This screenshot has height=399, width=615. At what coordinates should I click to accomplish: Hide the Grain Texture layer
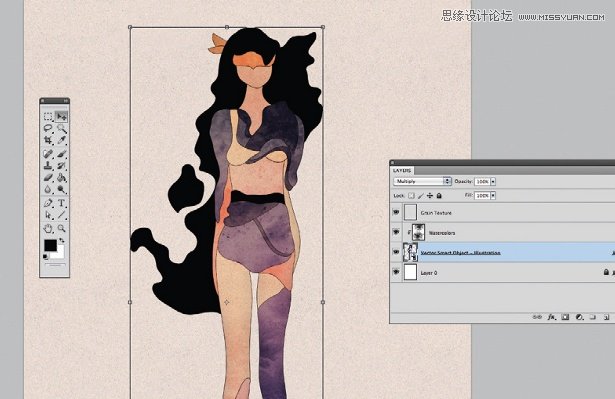[x=396, y=212]
